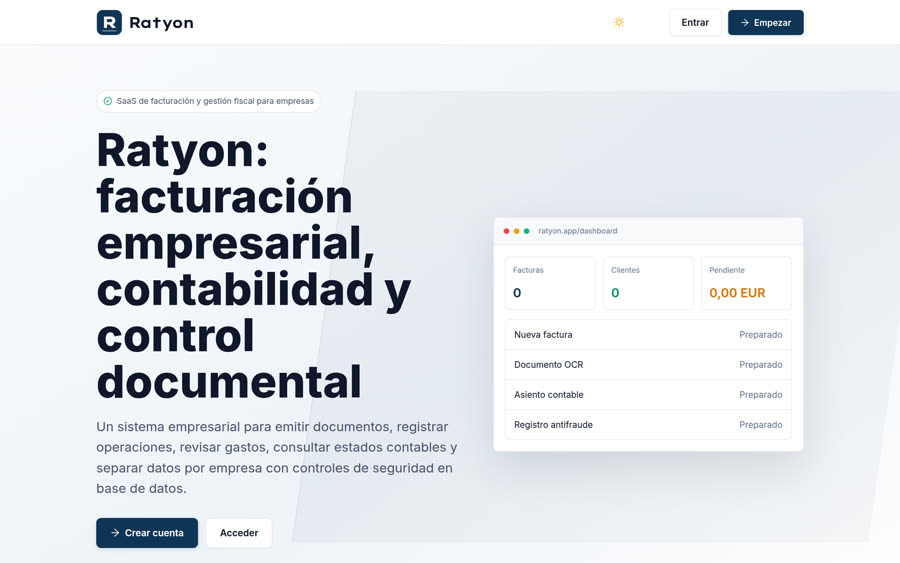The width and height of the screenshot is (900, 563).
Task: Click the ratyon.app/dashboard address text
Action: point(578,231)
